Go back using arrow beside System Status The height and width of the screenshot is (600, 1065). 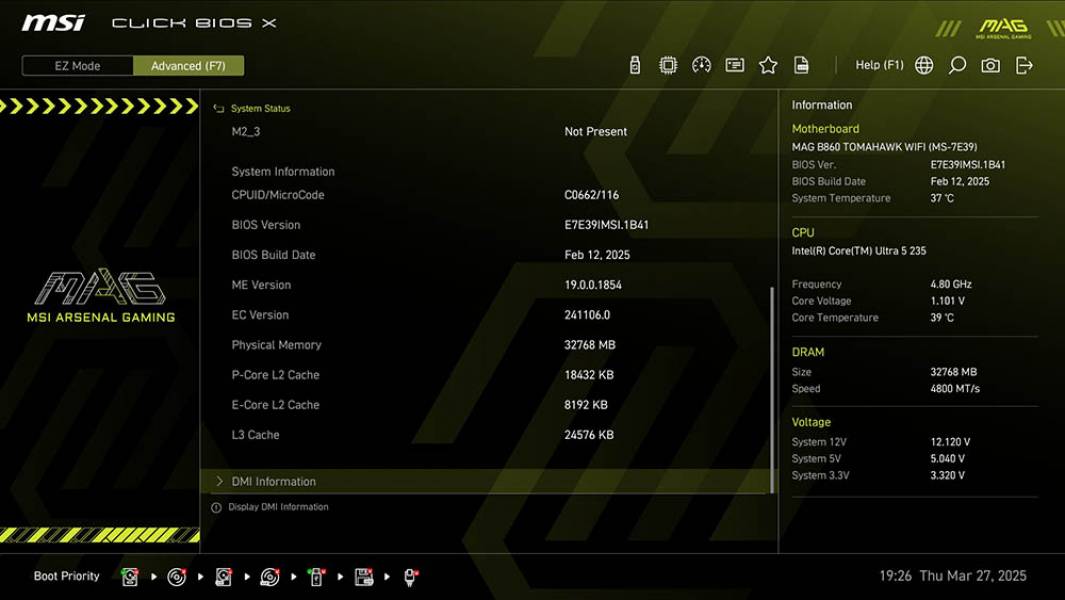tap(218, 109)
